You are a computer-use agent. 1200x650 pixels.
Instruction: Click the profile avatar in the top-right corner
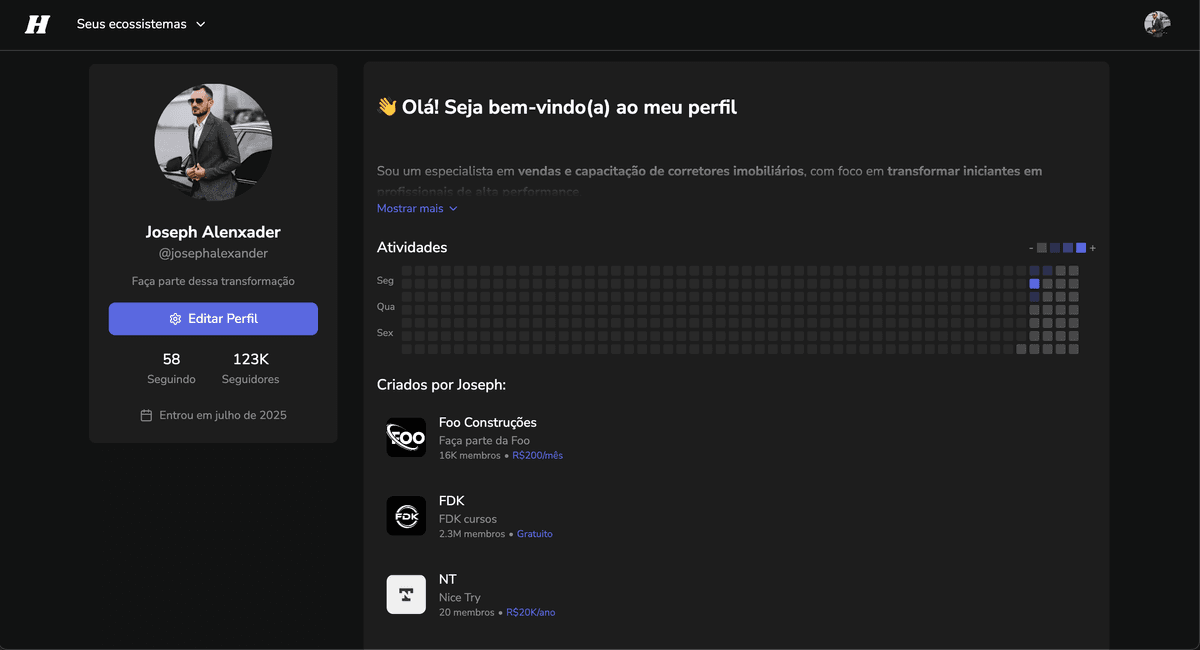click(x=1157, y=23)
